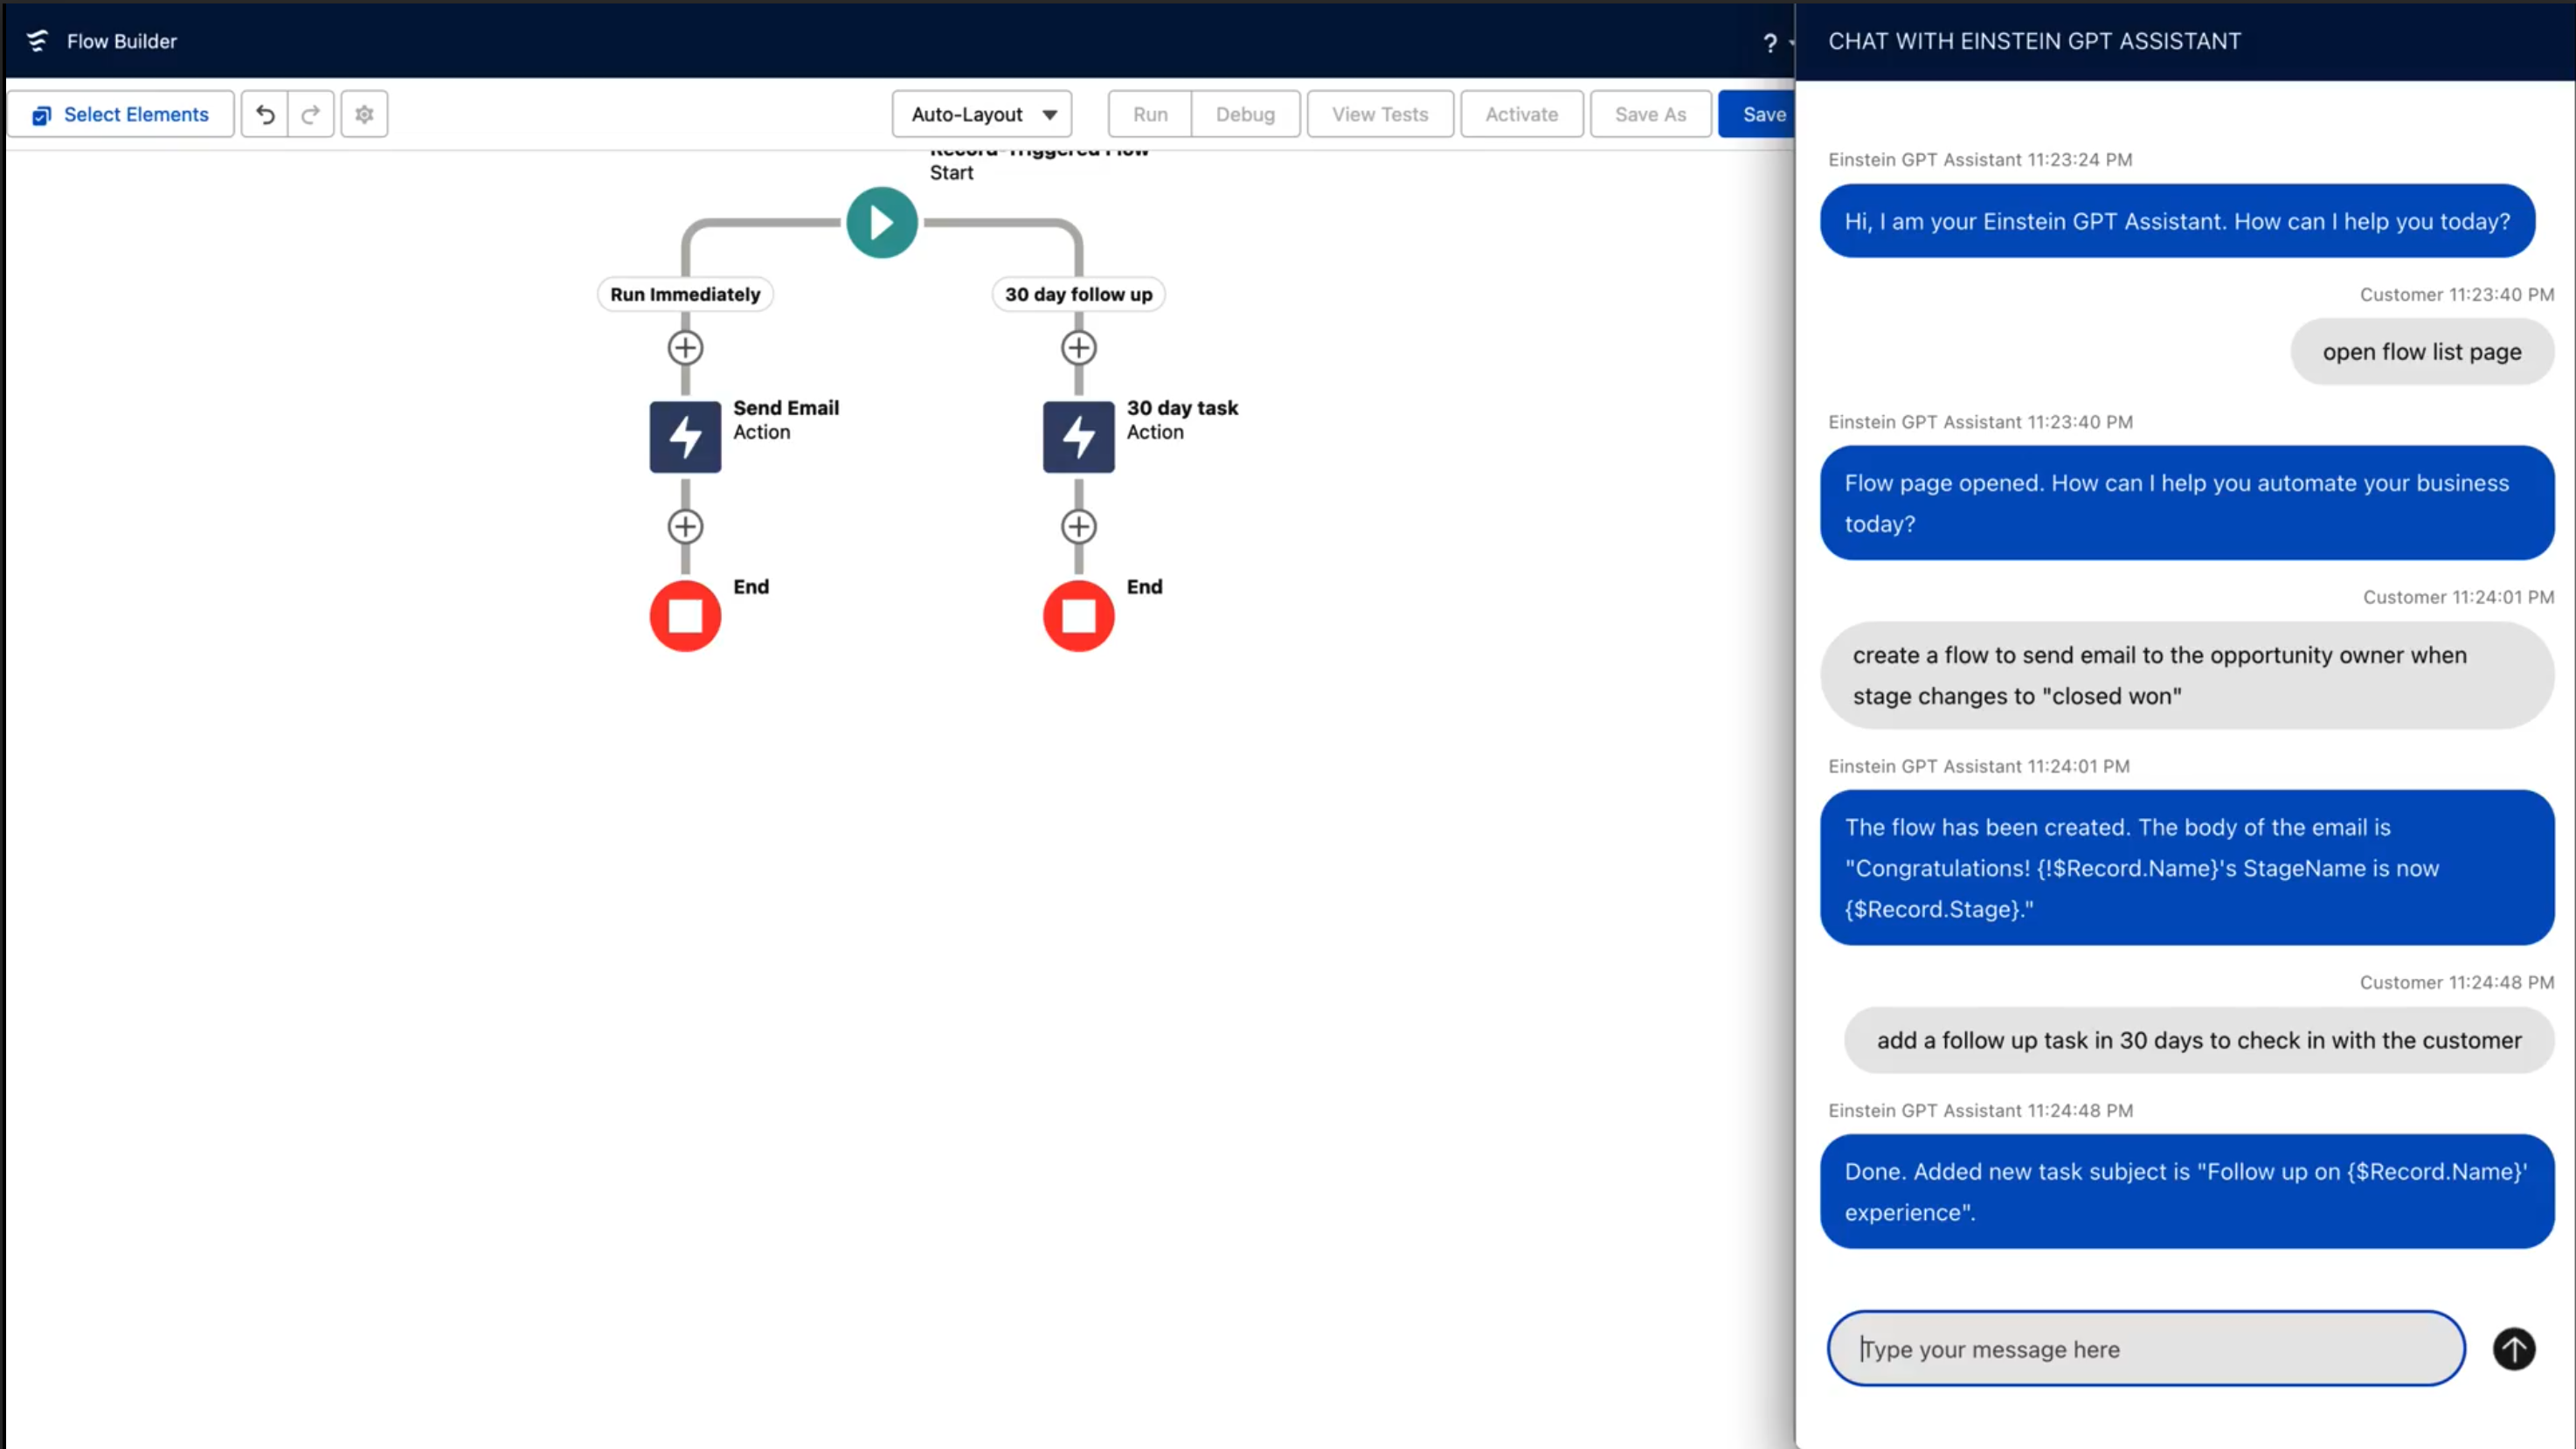Image resolution: width=2576 pixels, height=1449 pixels.
Task: Open flow settings via the gear icon
Action: click(x=363, y=114)
